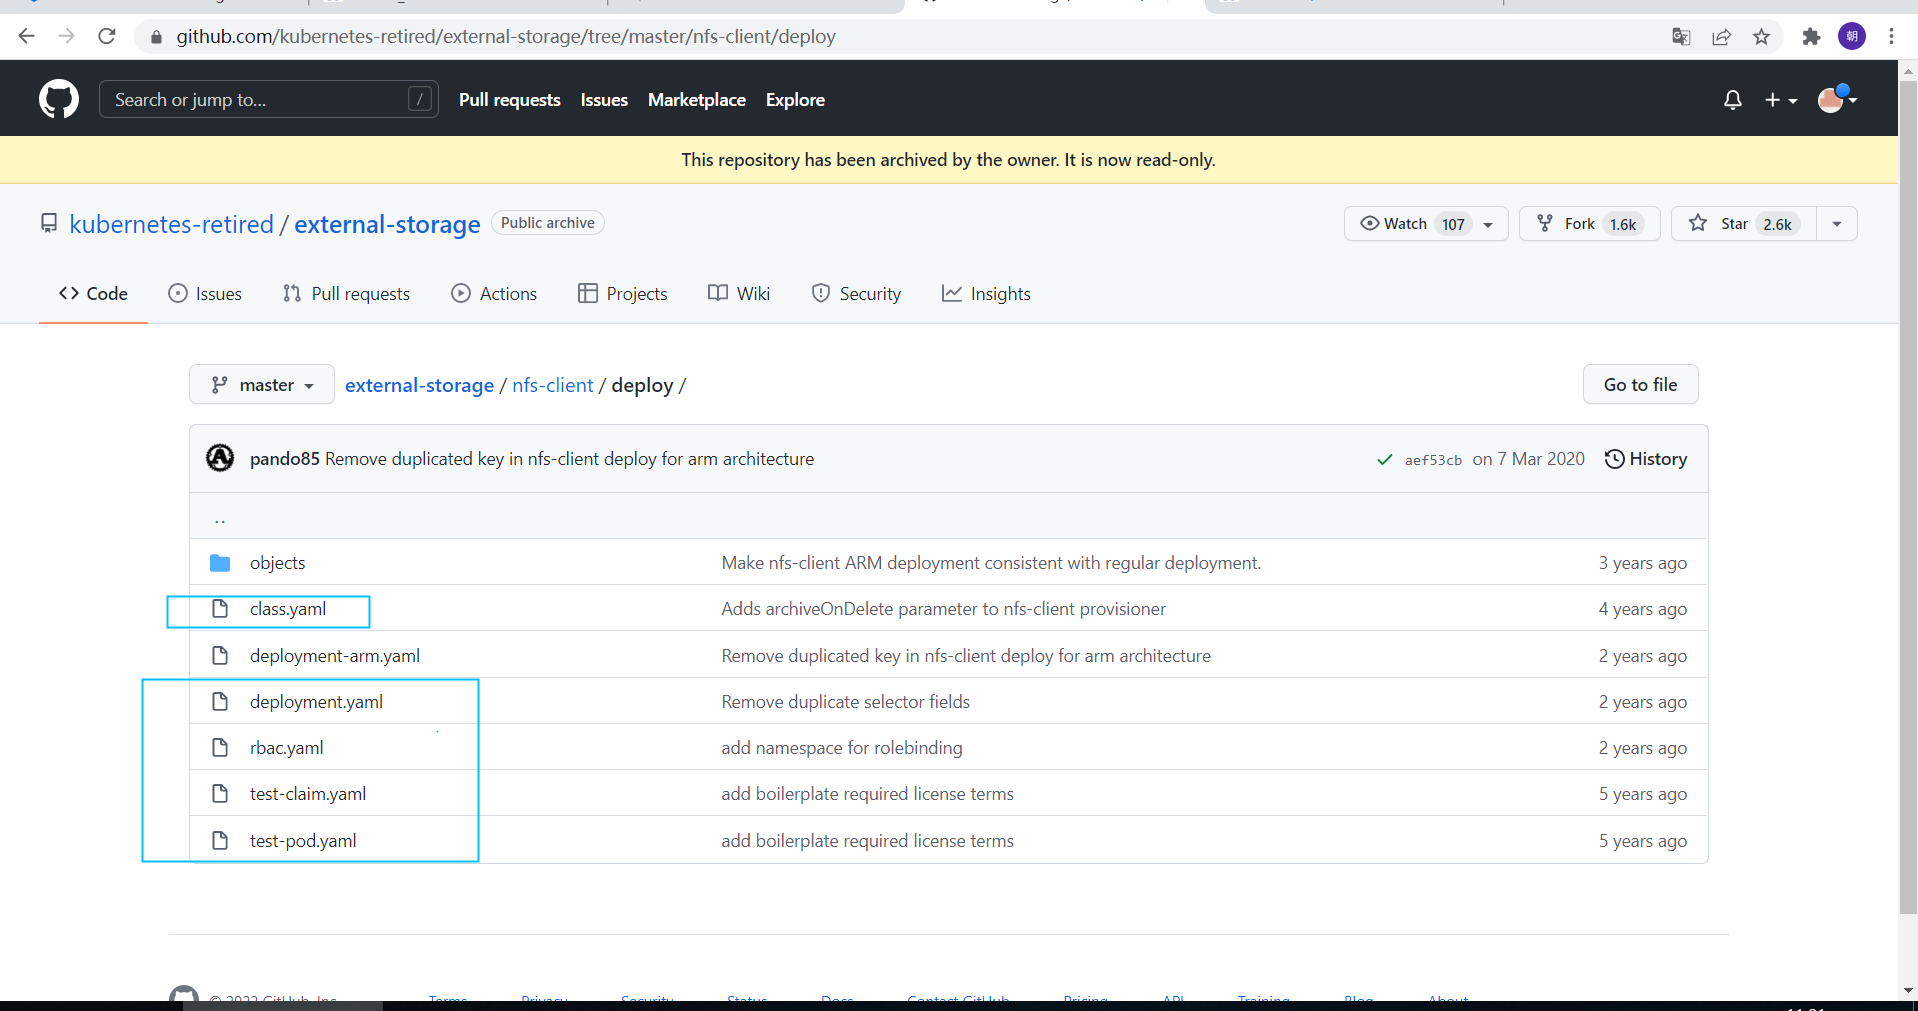Click the green commit status checkmark

(x=1385, y=460)
